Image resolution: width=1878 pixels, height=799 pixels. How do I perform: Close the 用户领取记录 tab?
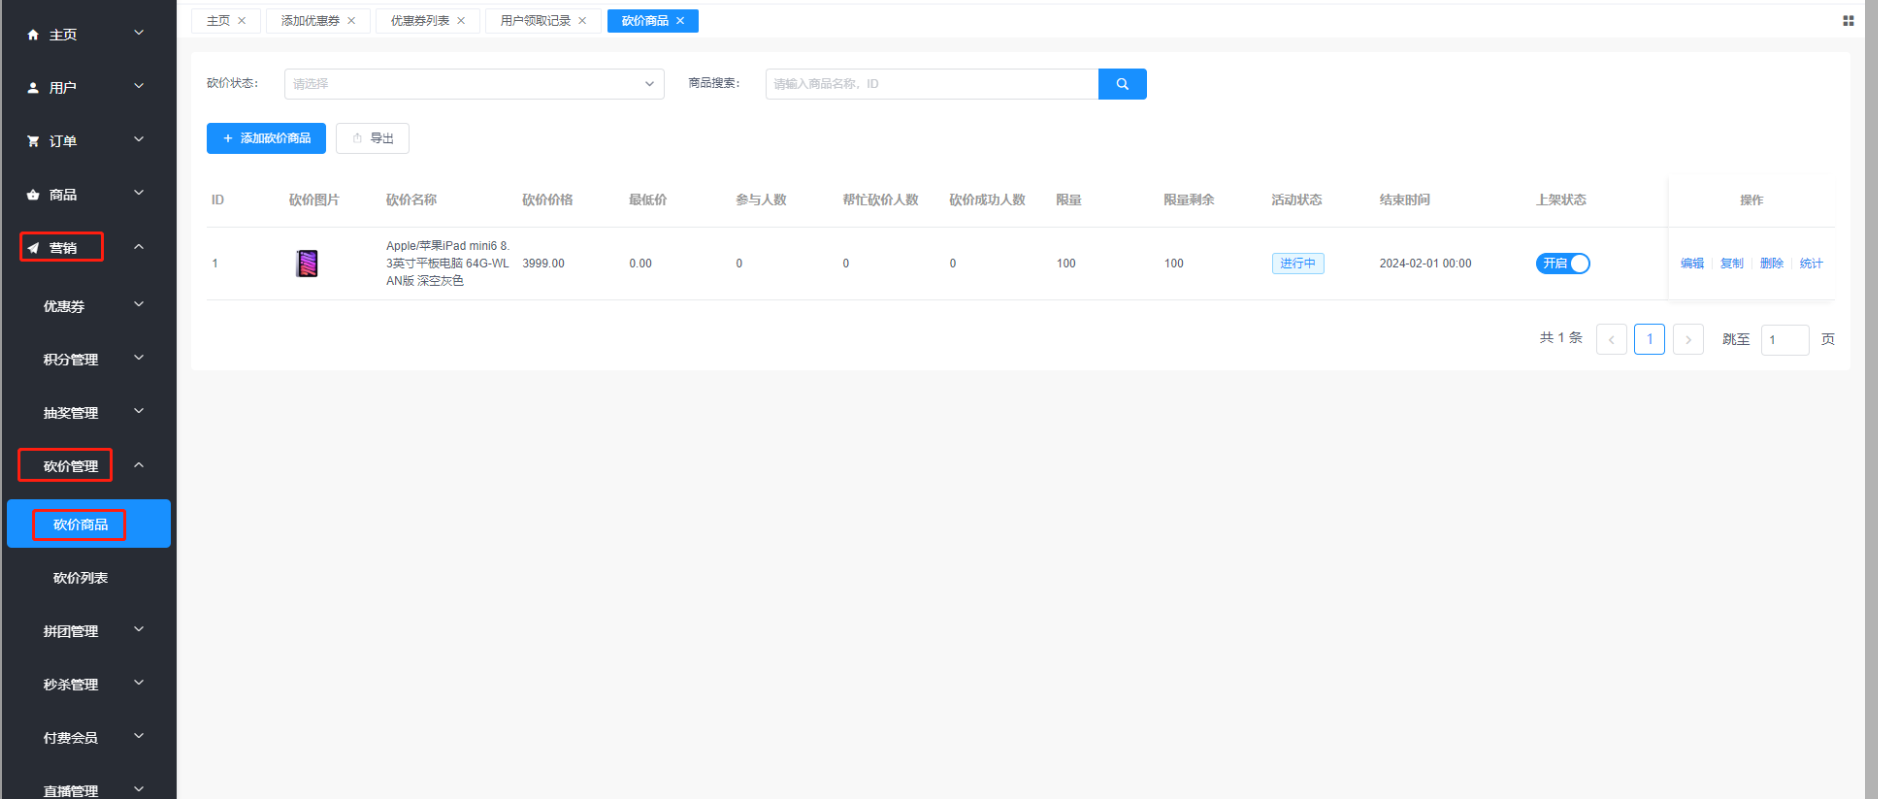pyautogui.click(x=582, y=21)
